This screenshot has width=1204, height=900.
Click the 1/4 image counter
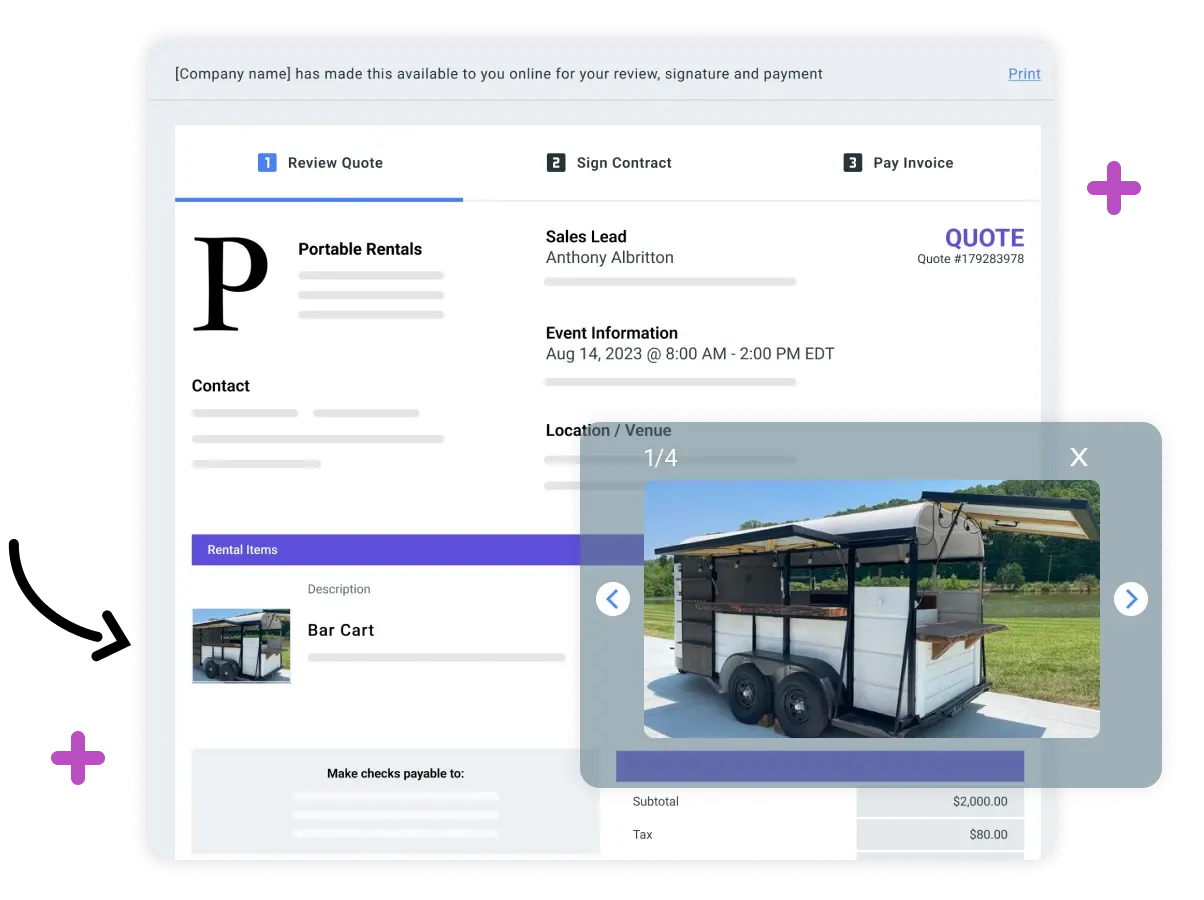tap(660, 458)
